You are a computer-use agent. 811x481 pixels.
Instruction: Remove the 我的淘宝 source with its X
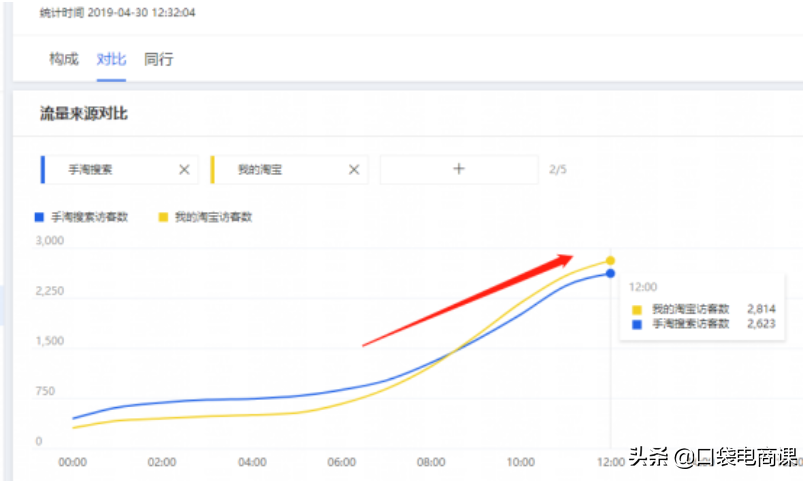(354, 169)
